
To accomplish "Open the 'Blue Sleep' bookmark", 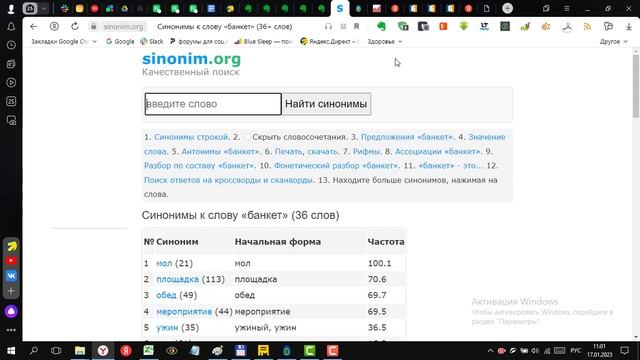I will (264, 42).
